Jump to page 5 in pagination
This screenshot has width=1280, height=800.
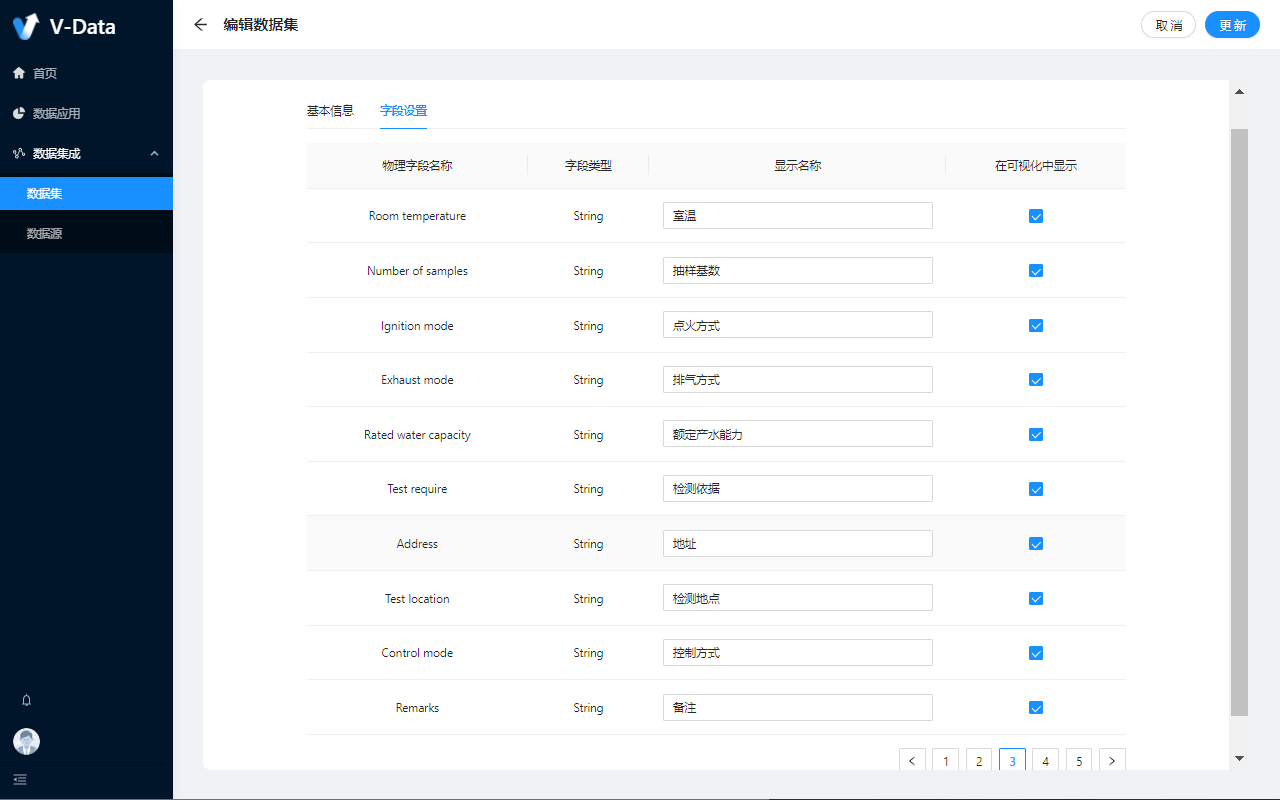tap(1079, 761)
